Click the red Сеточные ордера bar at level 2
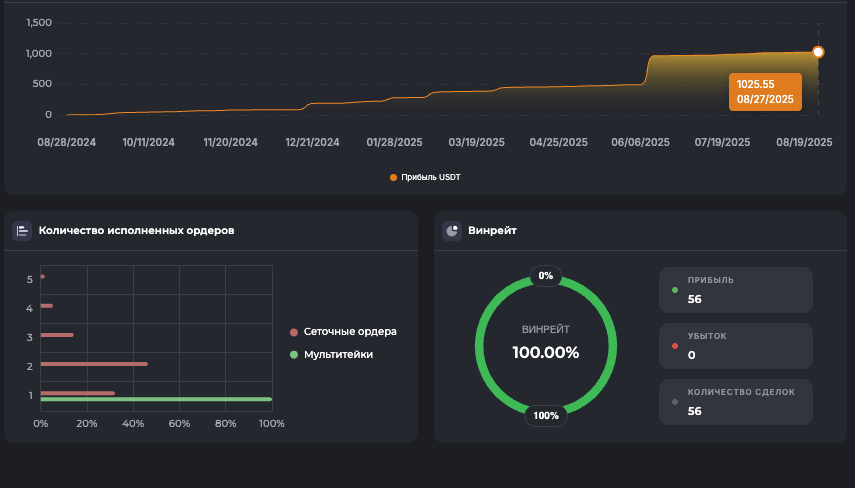The width and height of the screenshot is (855, 488). (x=94, y=364)
